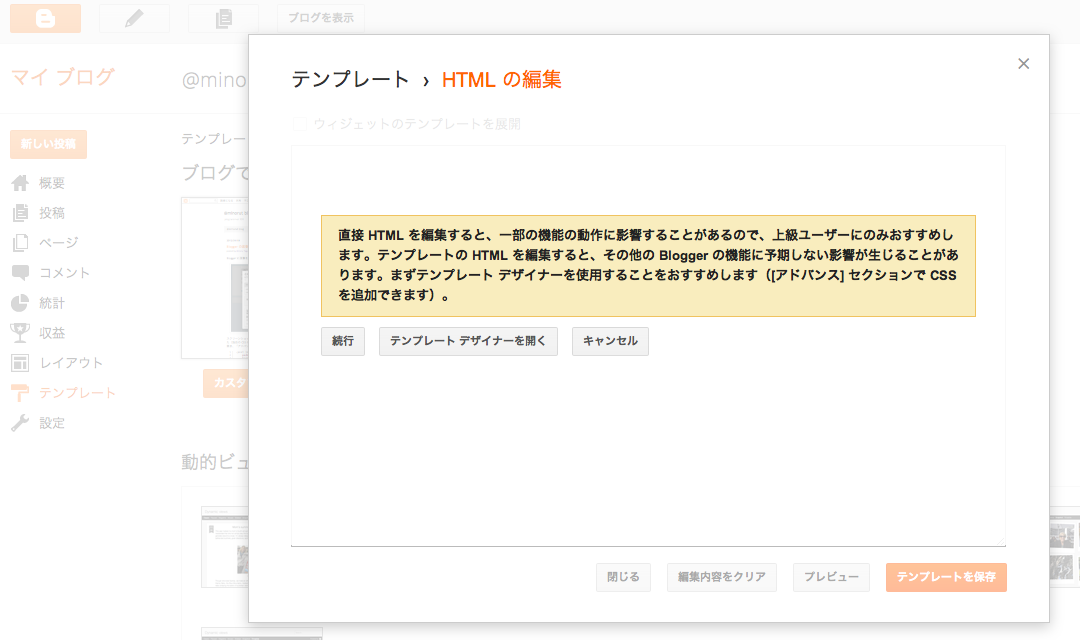Image resolution: width=1080 pixels, height=640 pixels.
Task: Open プレビュー of the template
Action: pos(830,577)
